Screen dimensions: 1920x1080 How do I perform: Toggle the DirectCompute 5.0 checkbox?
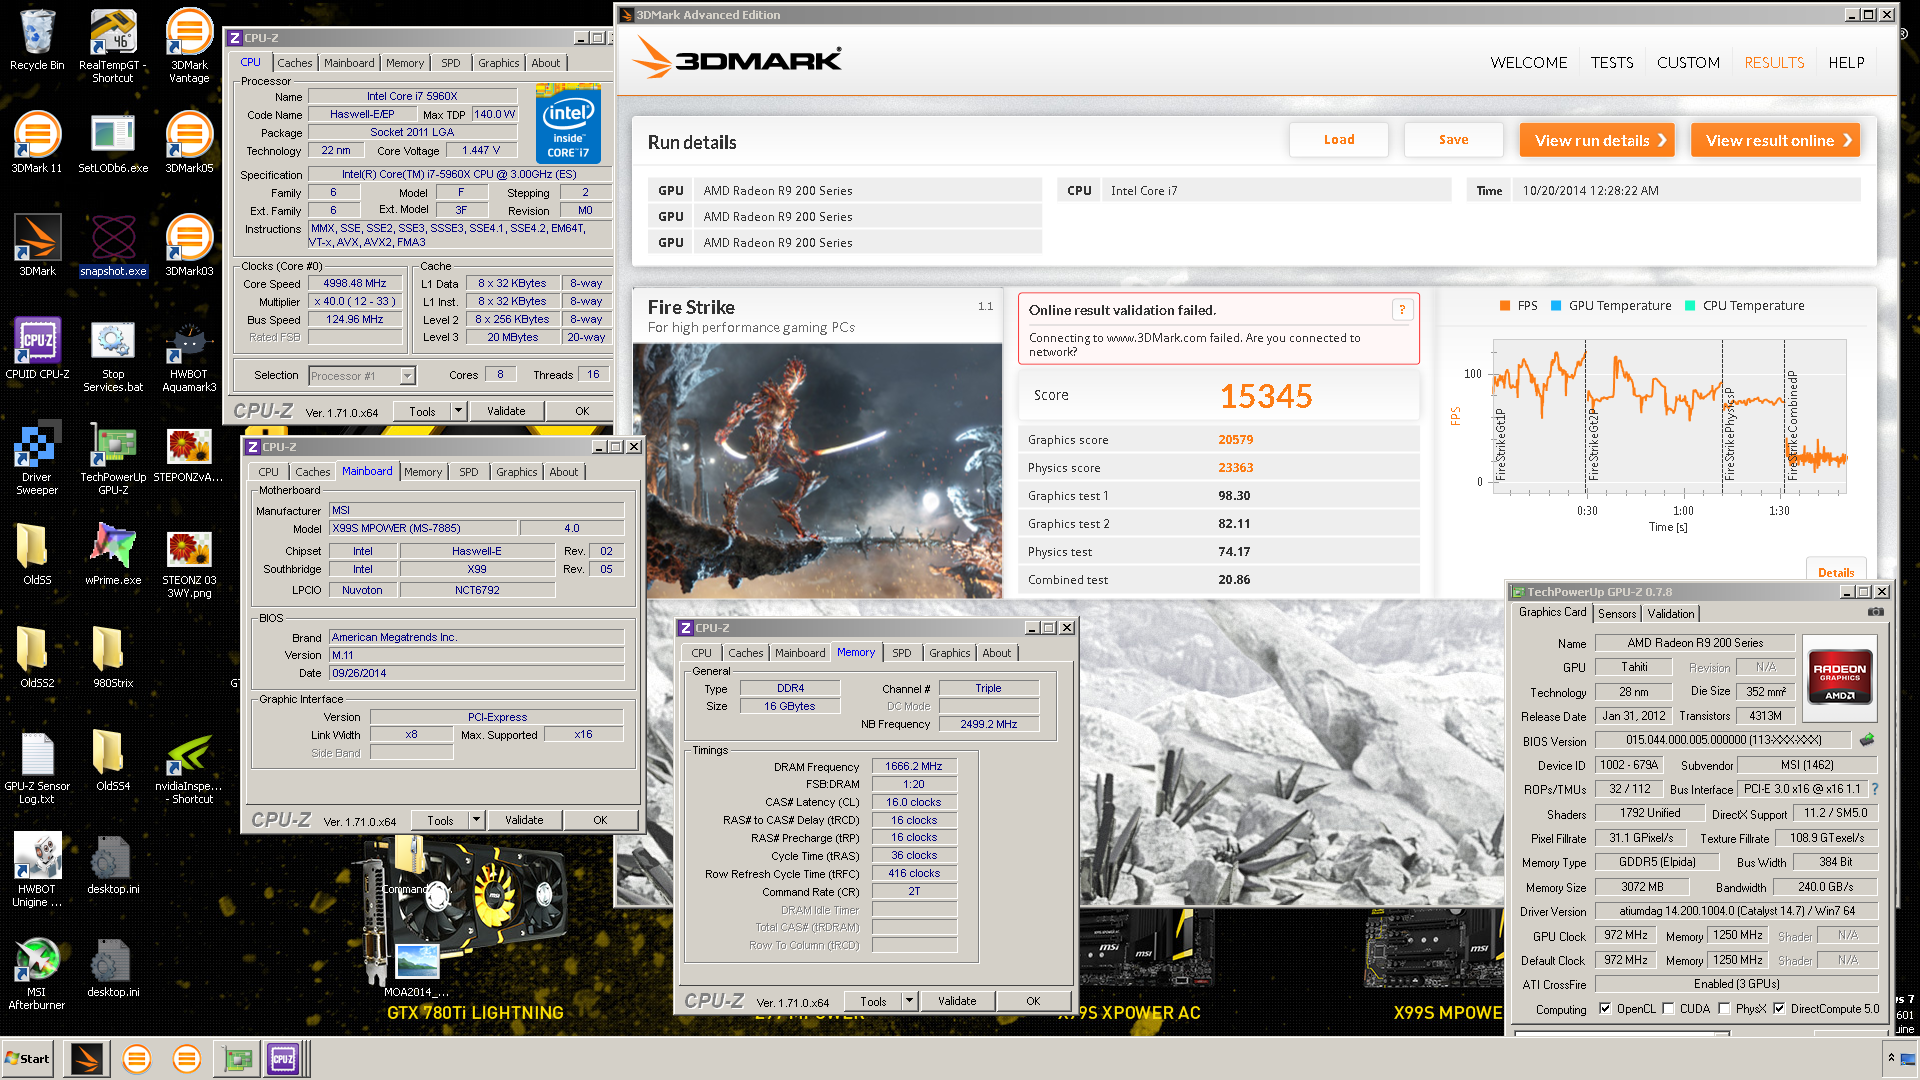(1779, 1009)
